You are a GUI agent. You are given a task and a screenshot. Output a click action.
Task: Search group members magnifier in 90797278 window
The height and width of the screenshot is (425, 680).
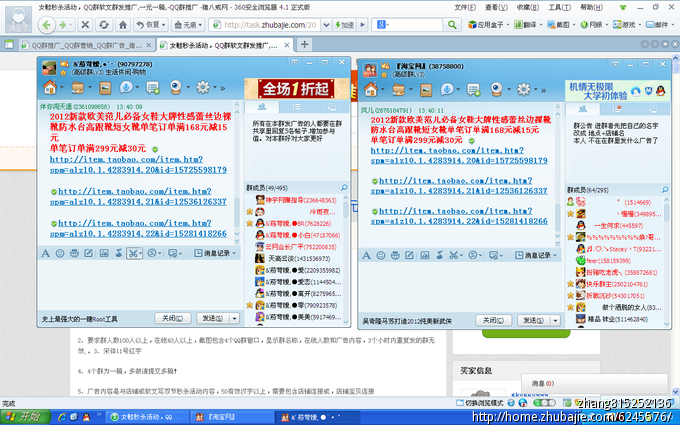click(x=344, y=187)
